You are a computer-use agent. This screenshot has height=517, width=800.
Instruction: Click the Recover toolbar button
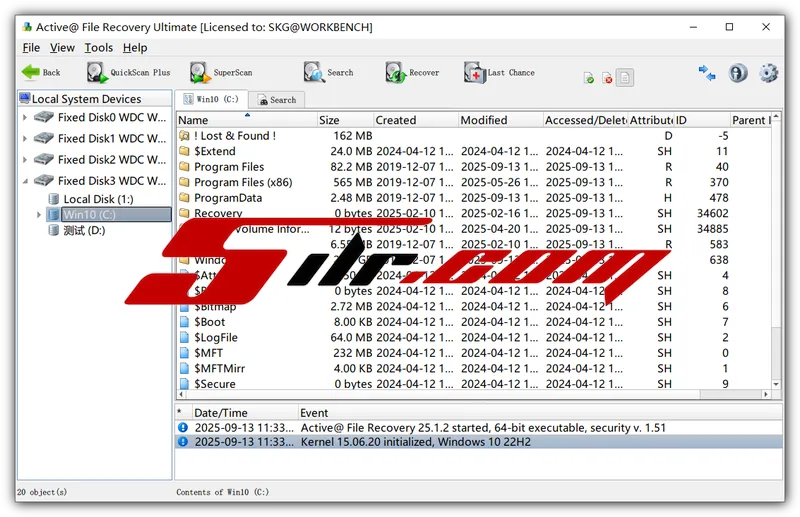point(412,72)
